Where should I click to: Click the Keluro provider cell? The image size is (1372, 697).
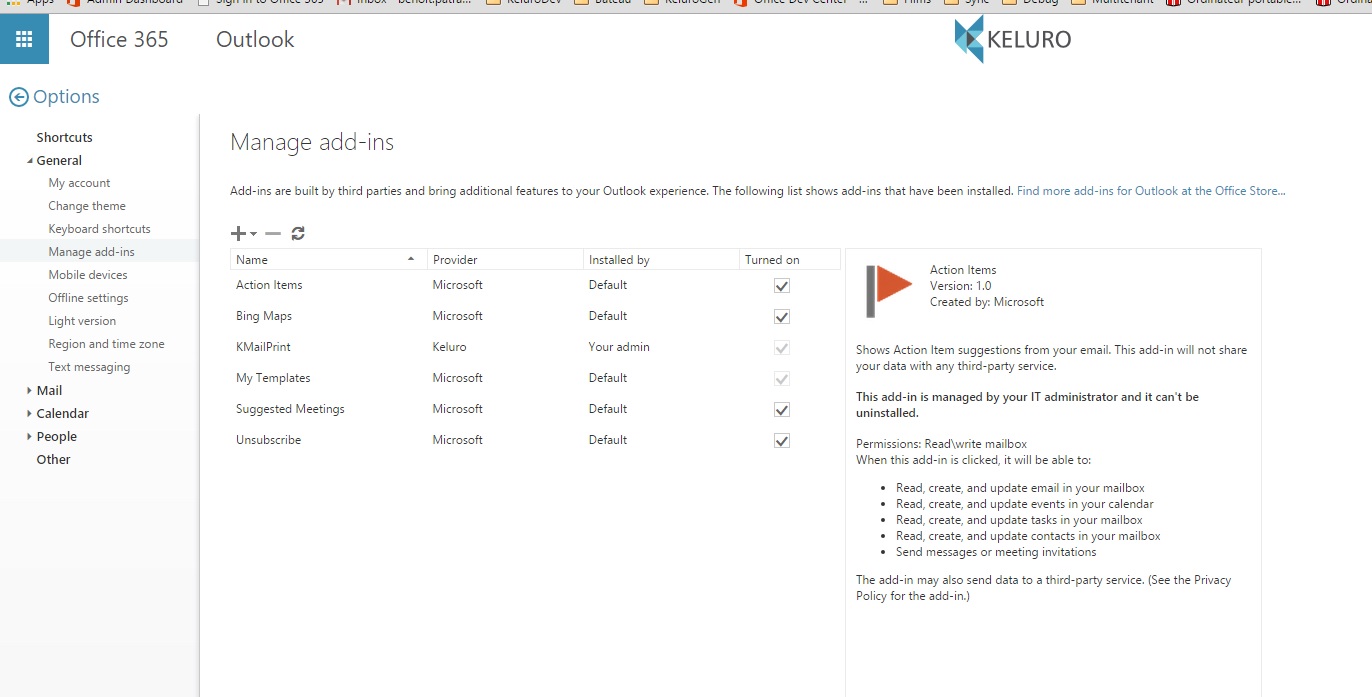pyautogui.click(x=449, y=347)
